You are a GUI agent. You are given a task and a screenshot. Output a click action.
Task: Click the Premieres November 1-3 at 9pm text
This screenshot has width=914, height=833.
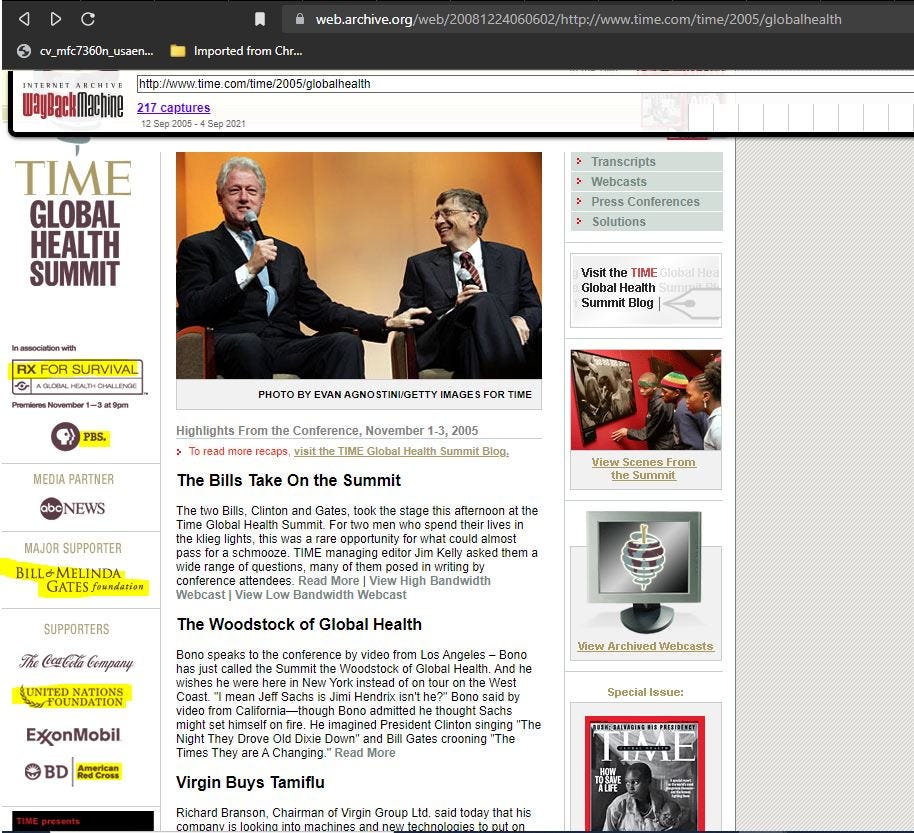[70, 405]
